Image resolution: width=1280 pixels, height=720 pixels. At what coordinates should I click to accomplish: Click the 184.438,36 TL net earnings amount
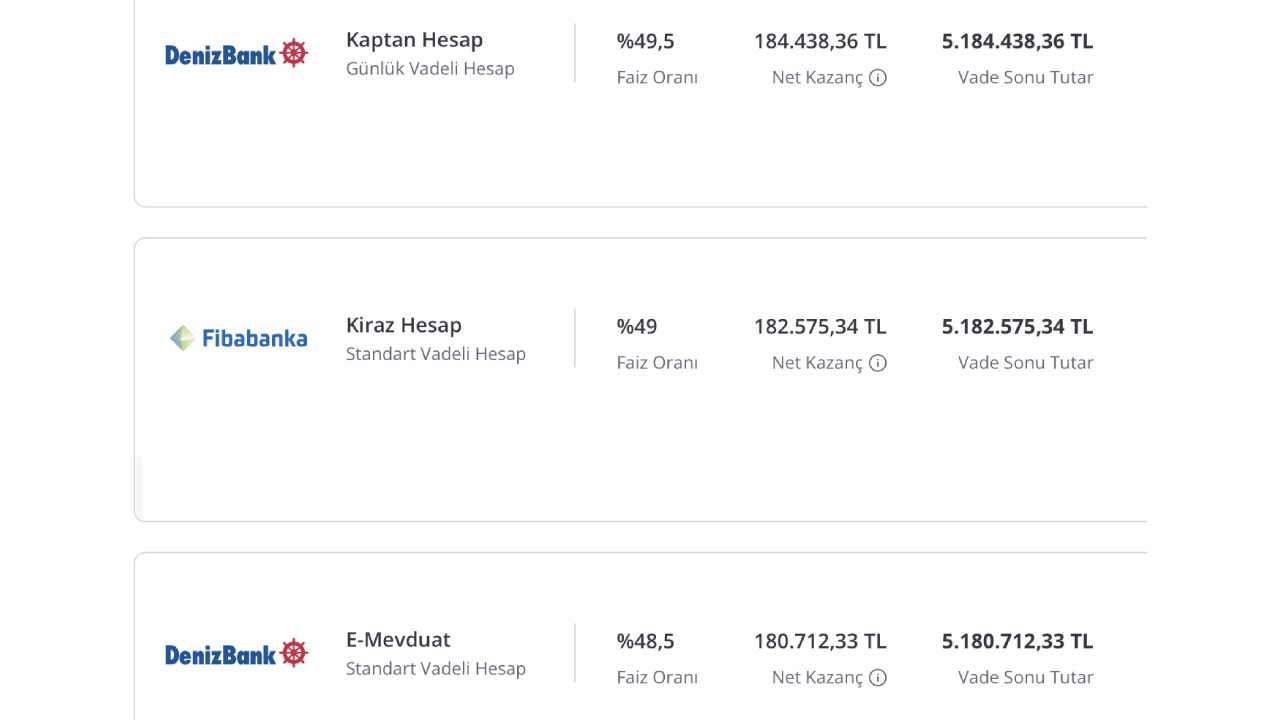coord(820,42)
